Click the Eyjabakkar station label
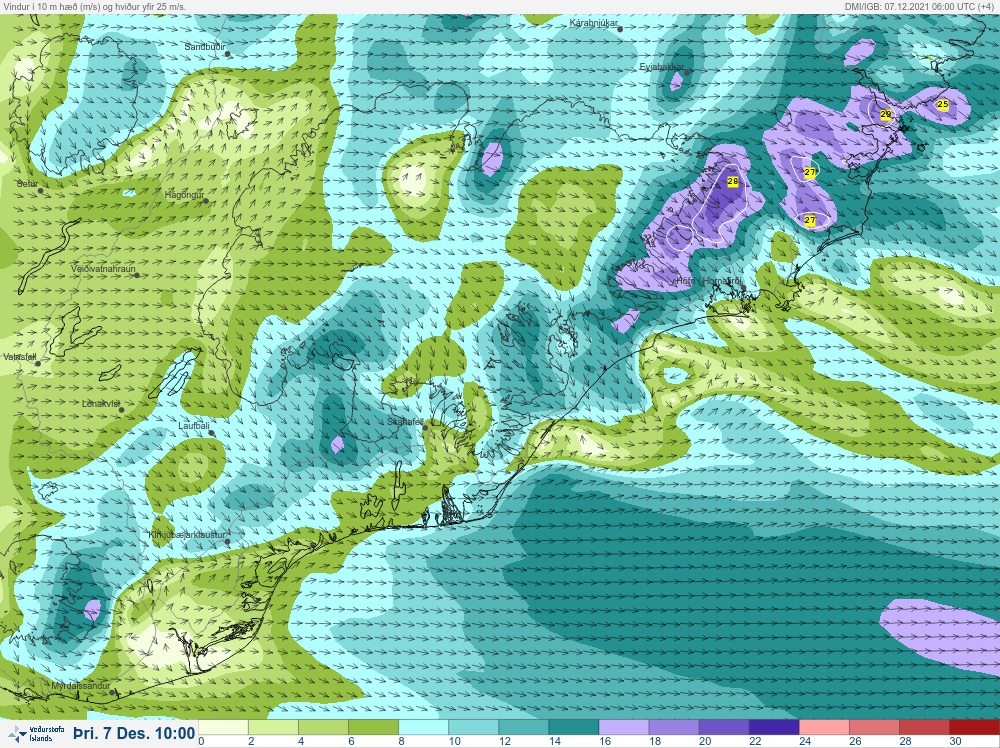The height and width of the screenshot is (748, 1000). coord(662,67)
